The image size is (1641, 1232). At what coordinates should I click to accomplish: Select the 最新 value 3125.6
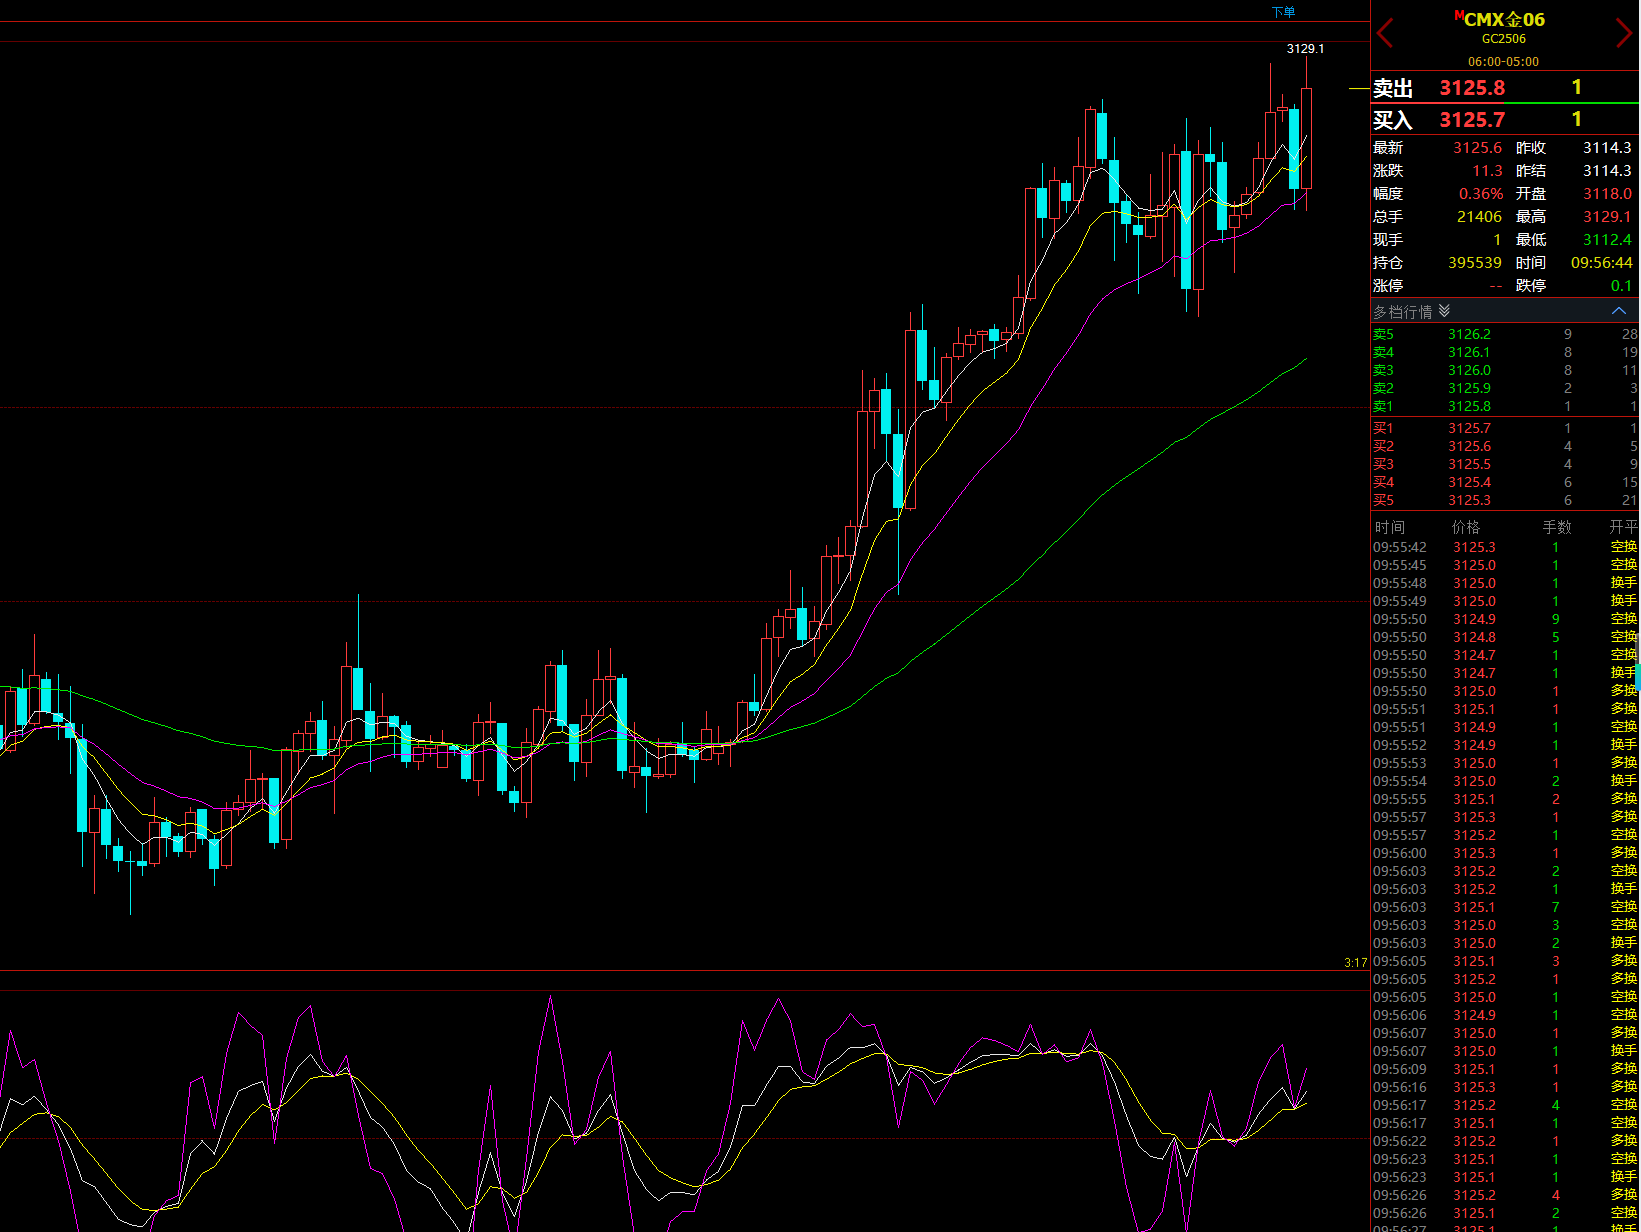coord(1477,148)
